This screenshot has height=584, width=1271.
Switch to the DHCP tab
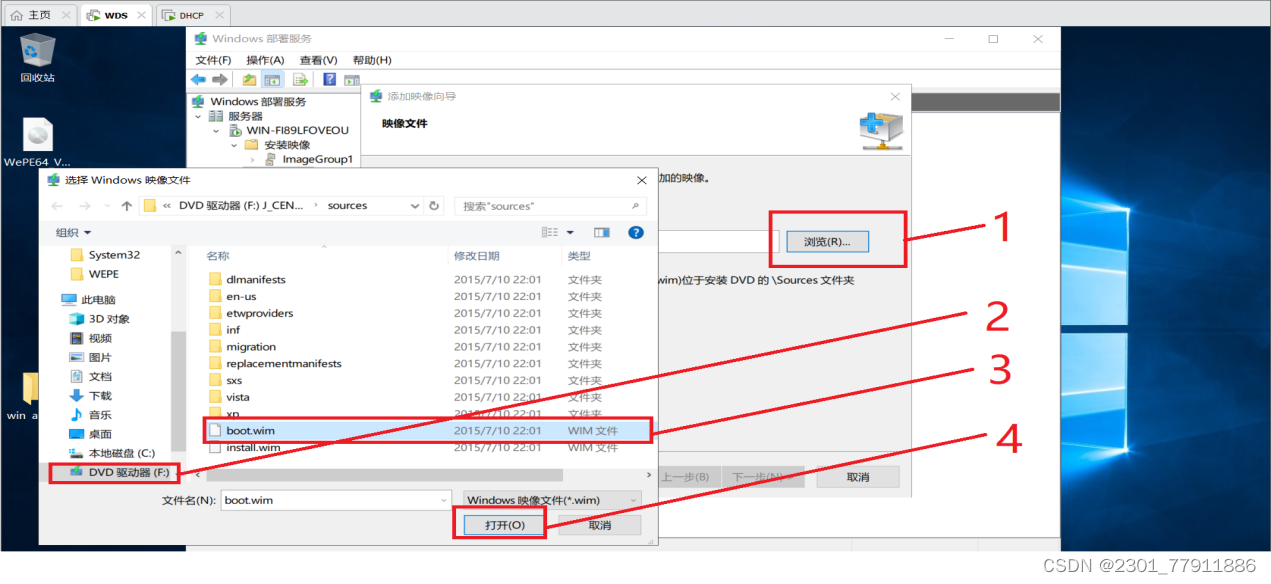pos(192,15)
